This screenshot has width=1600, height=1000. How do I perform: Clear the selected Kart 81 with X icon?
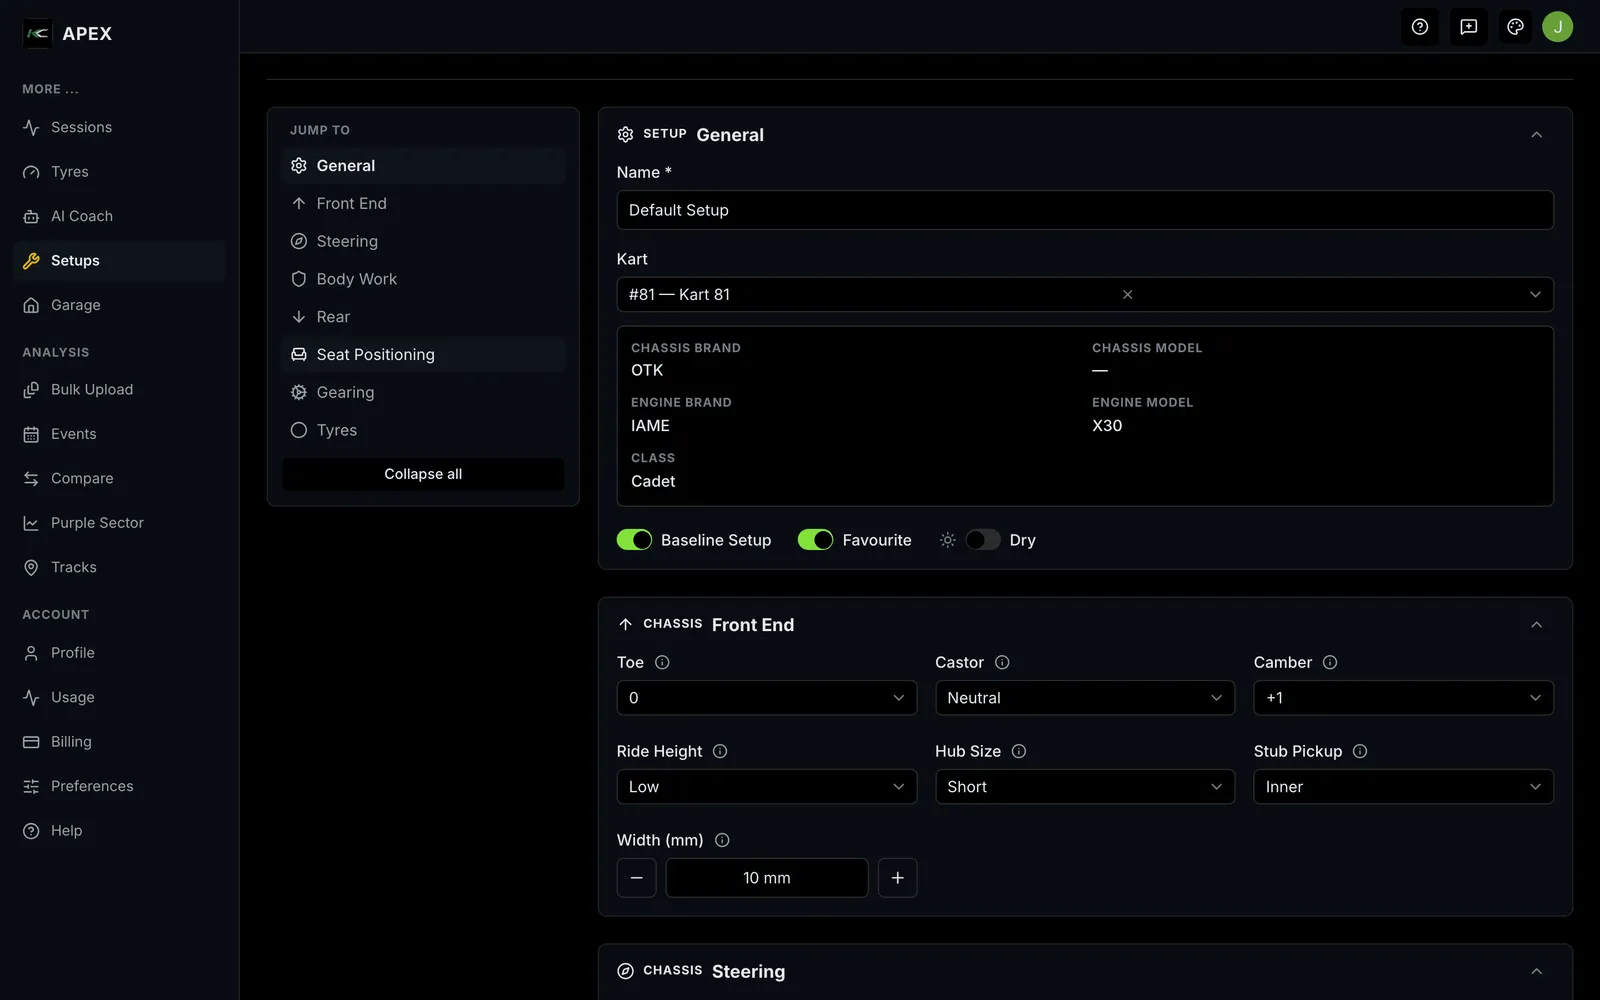tap(1127, 294)
